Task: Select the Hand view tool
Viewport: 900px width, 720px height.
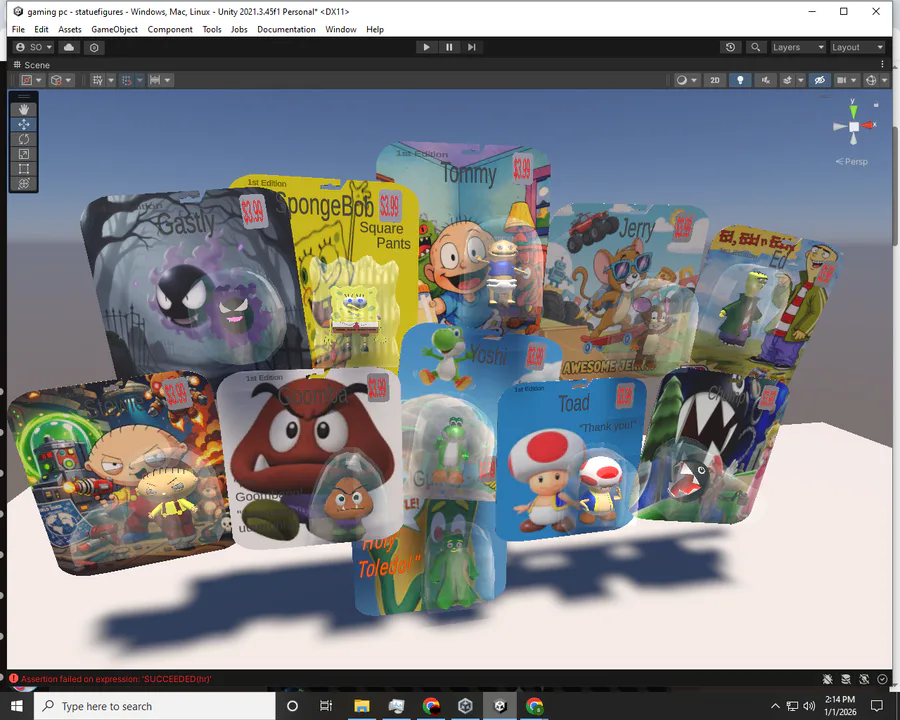Action: coord(24,109)
